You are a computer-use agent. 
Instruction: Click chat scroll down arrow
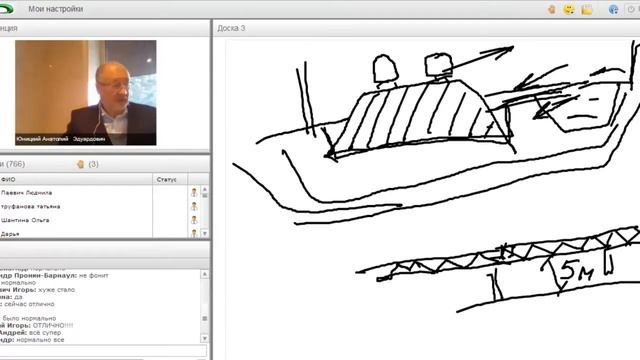[204, 338]
